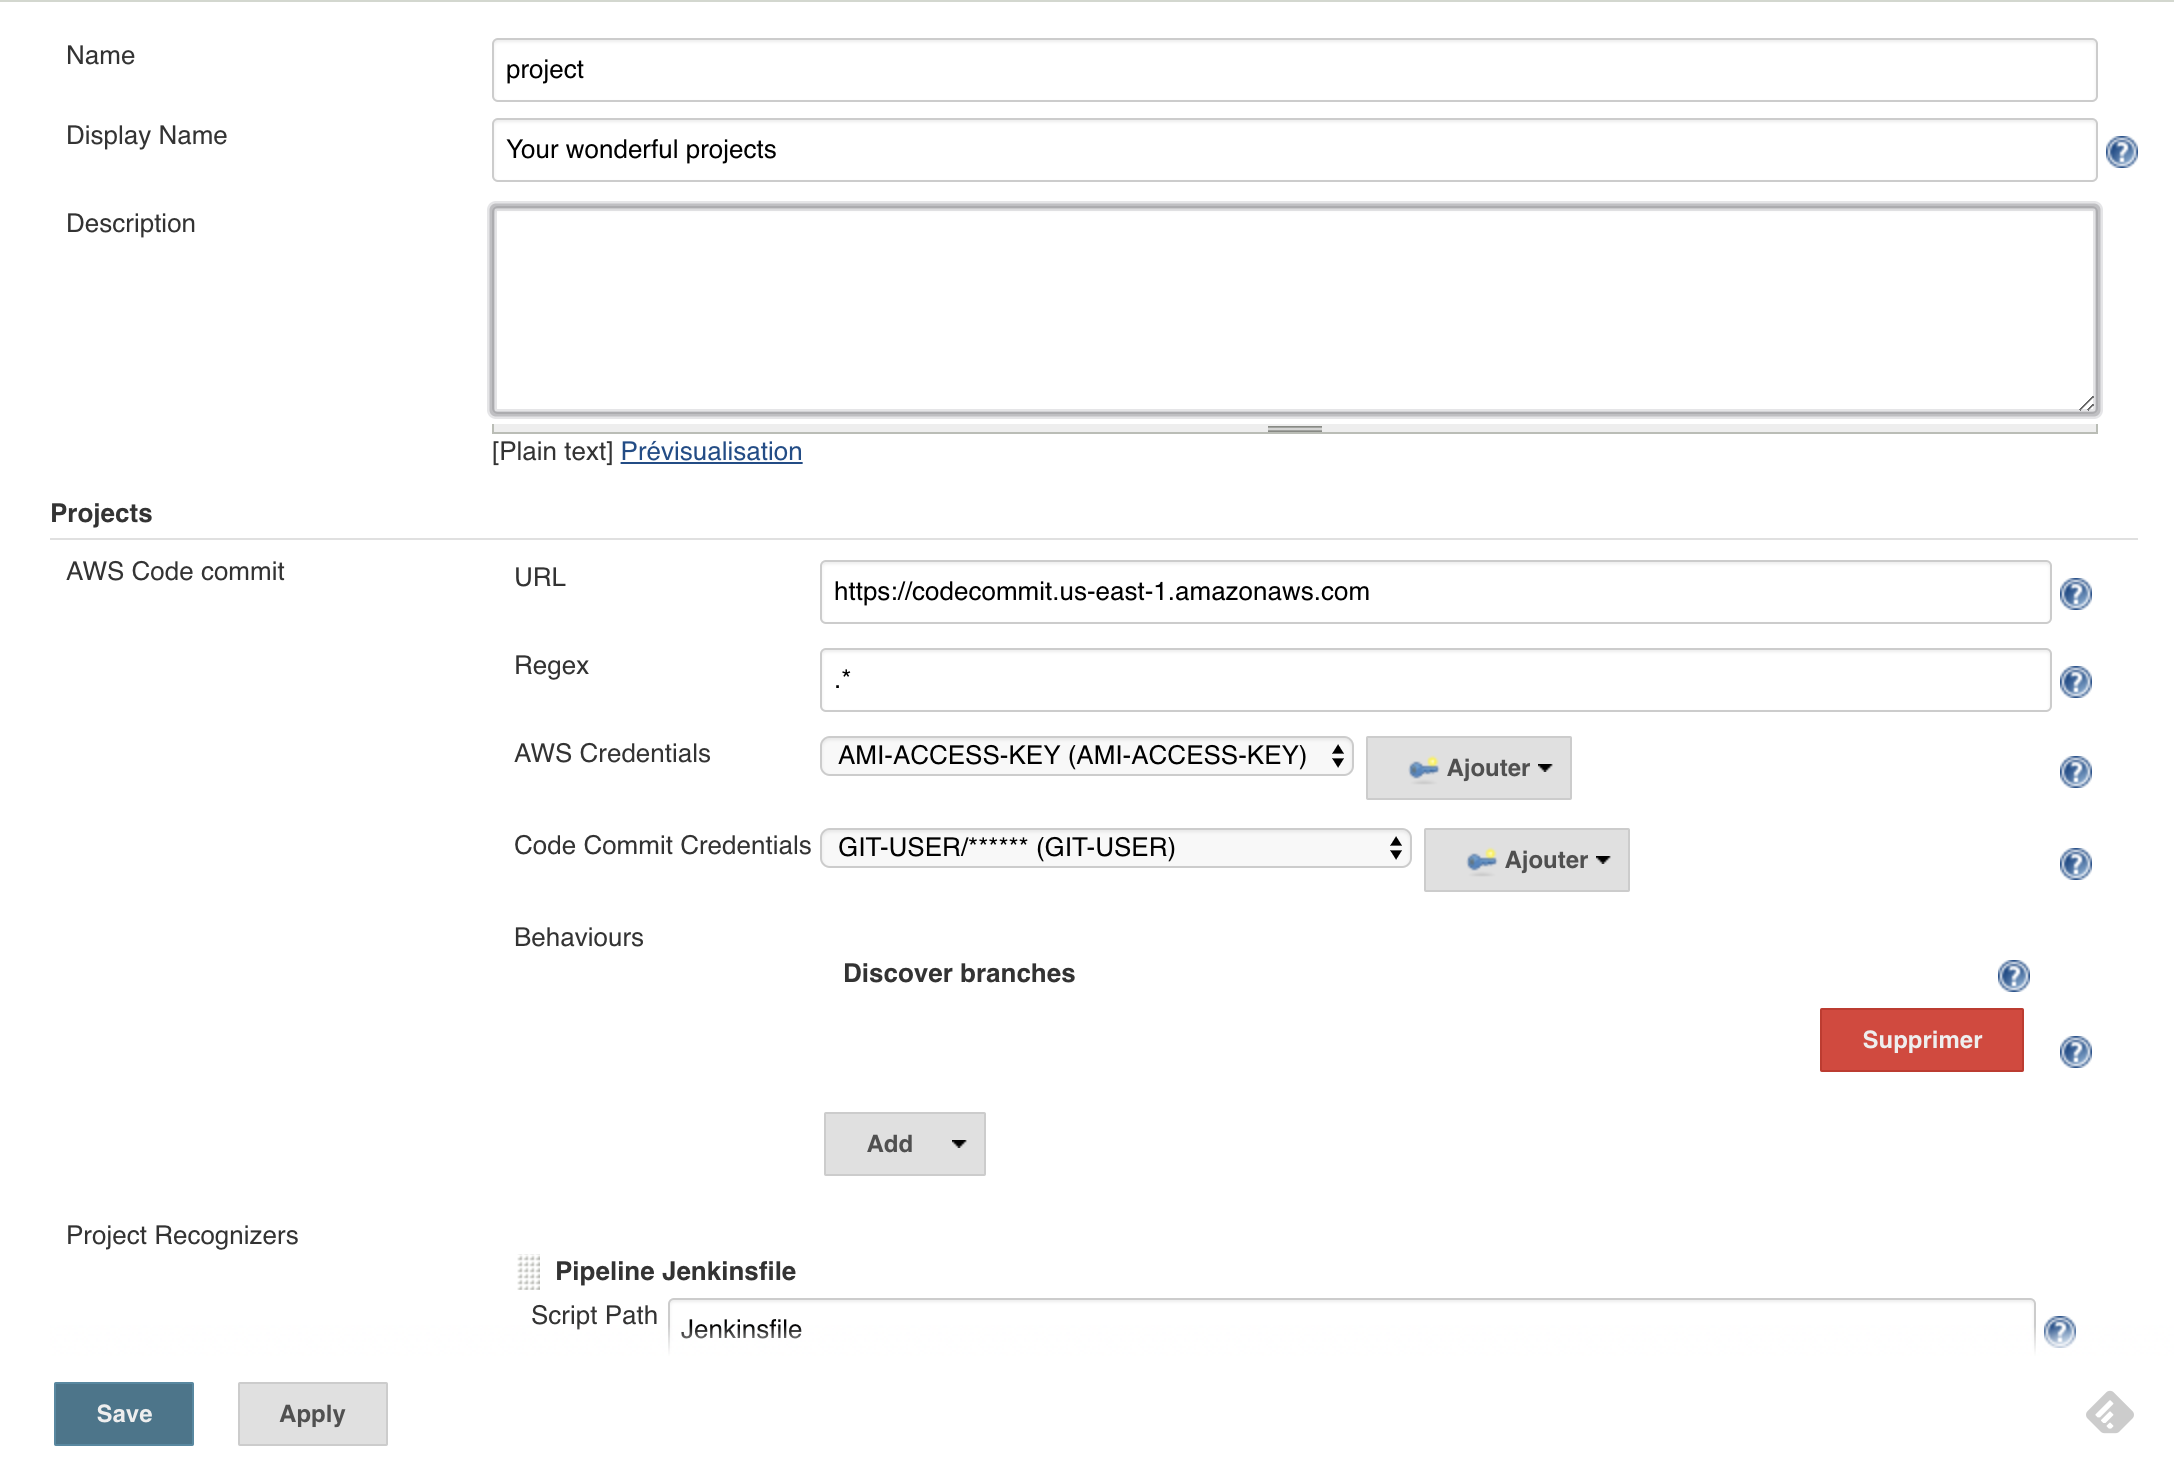Expand the Code Commit Credentials dropdown
This screenshot has width=2174, height=1476.
(x=1115, y=845)
